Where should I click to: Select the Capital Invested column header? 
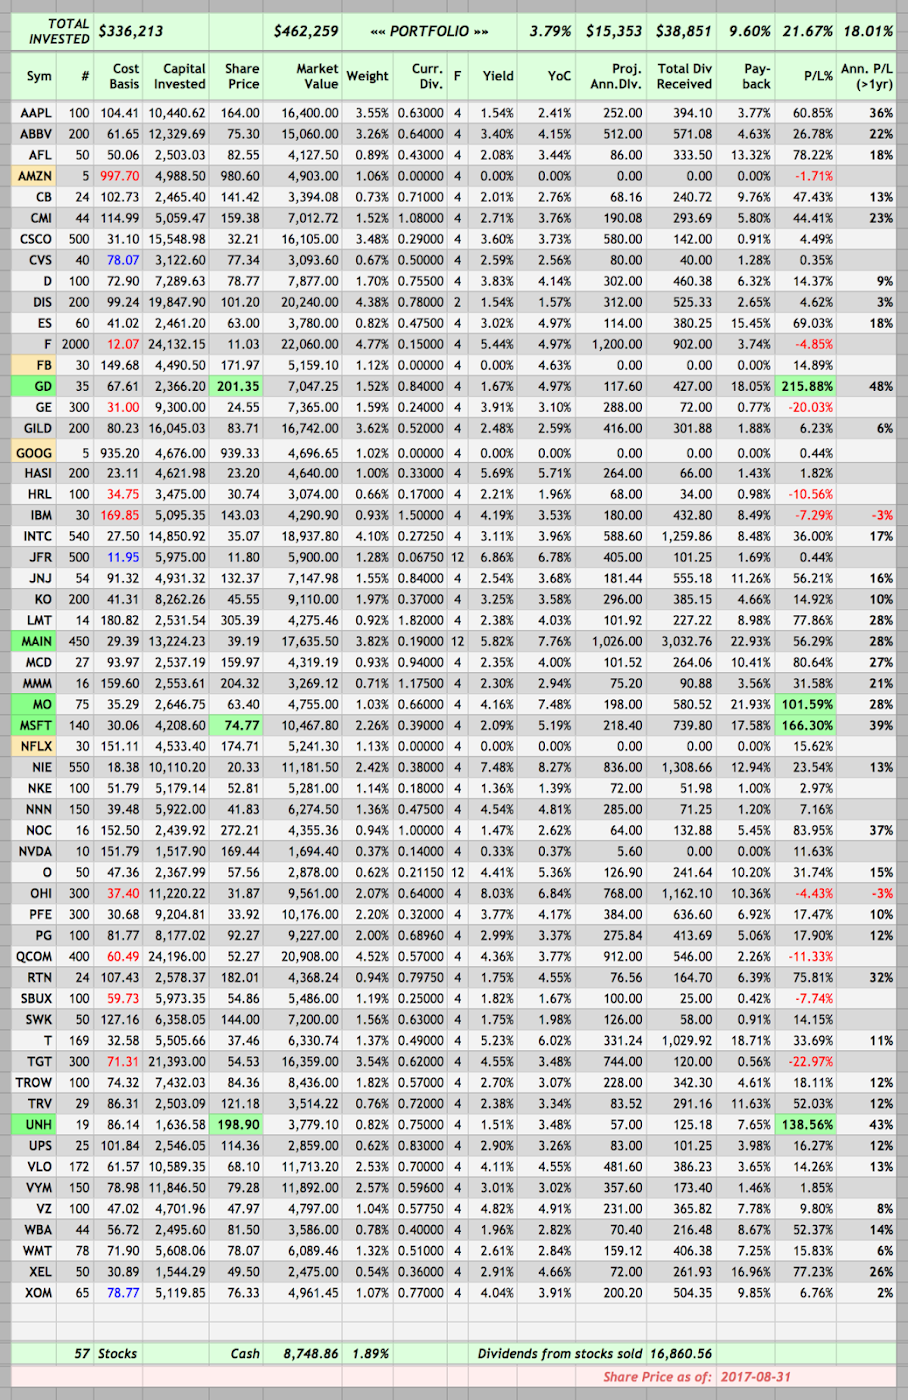point(179,76)
